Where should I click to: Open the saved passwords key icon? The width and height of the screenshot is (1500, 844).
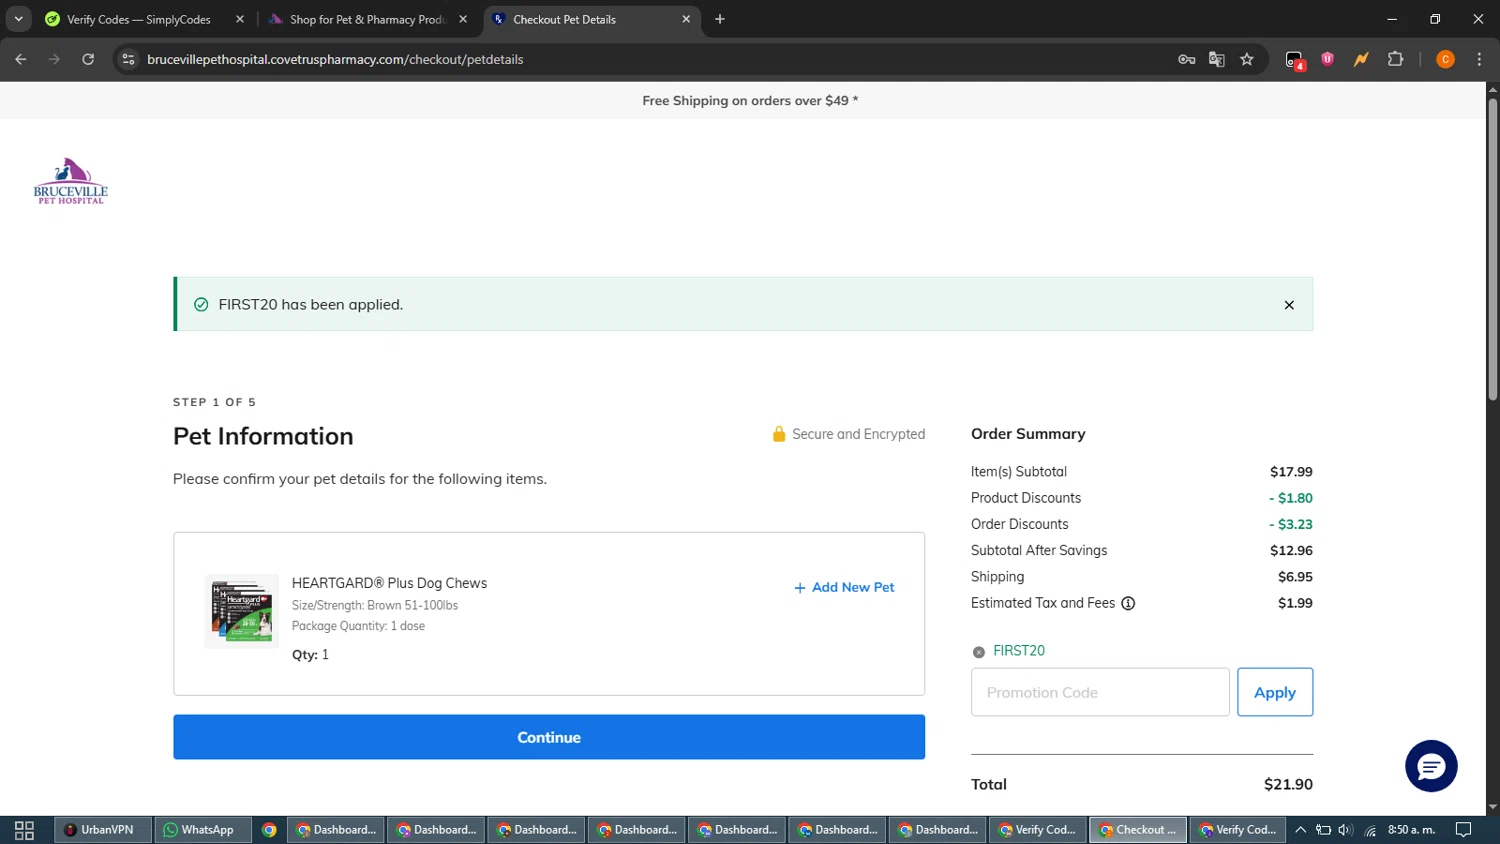point(1187,59)
